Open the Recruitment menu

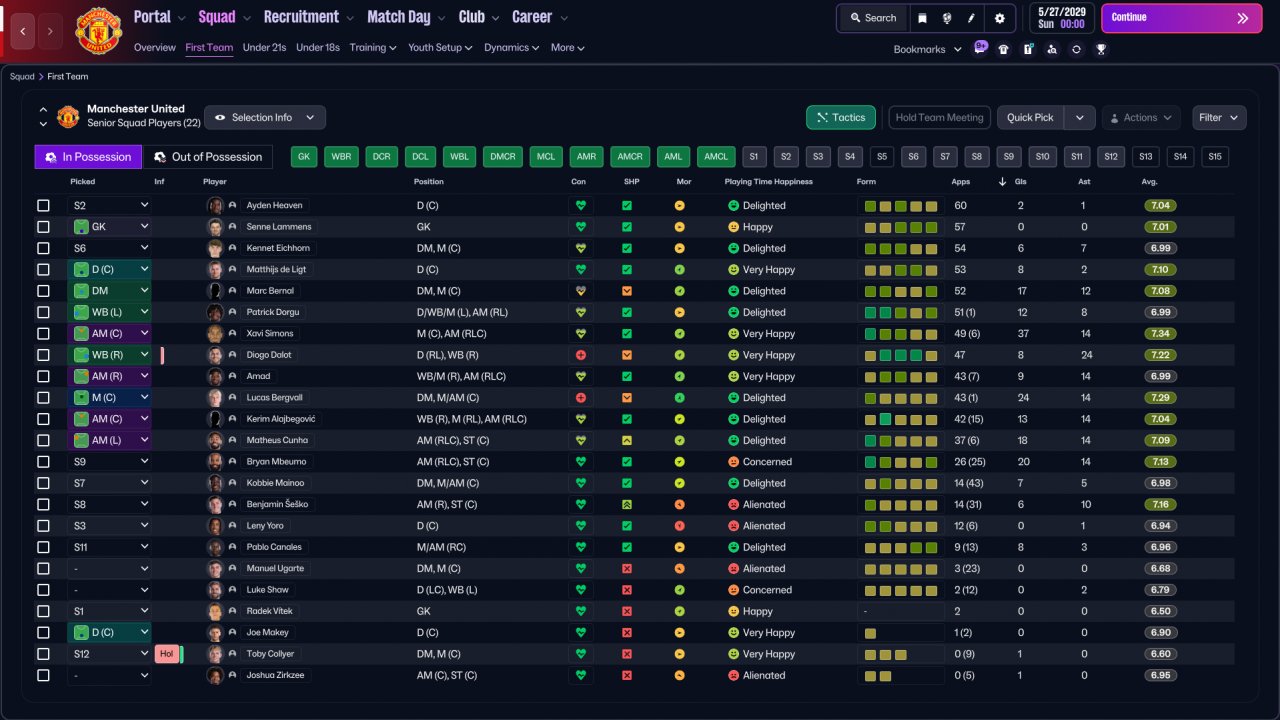308,17
